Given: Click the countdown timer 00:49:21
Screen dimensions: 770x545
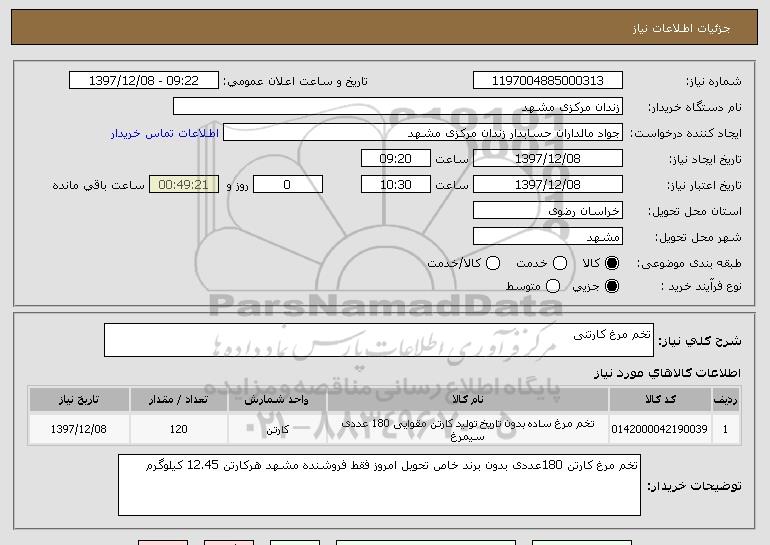Looking at the screenshot, I should point(184,185).
